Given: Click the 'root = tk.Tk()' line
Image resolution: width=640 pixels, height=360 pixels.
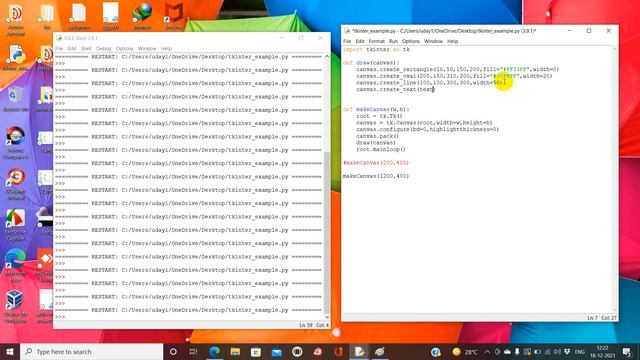Looking at the screenshot, I should tap(379, 116).
